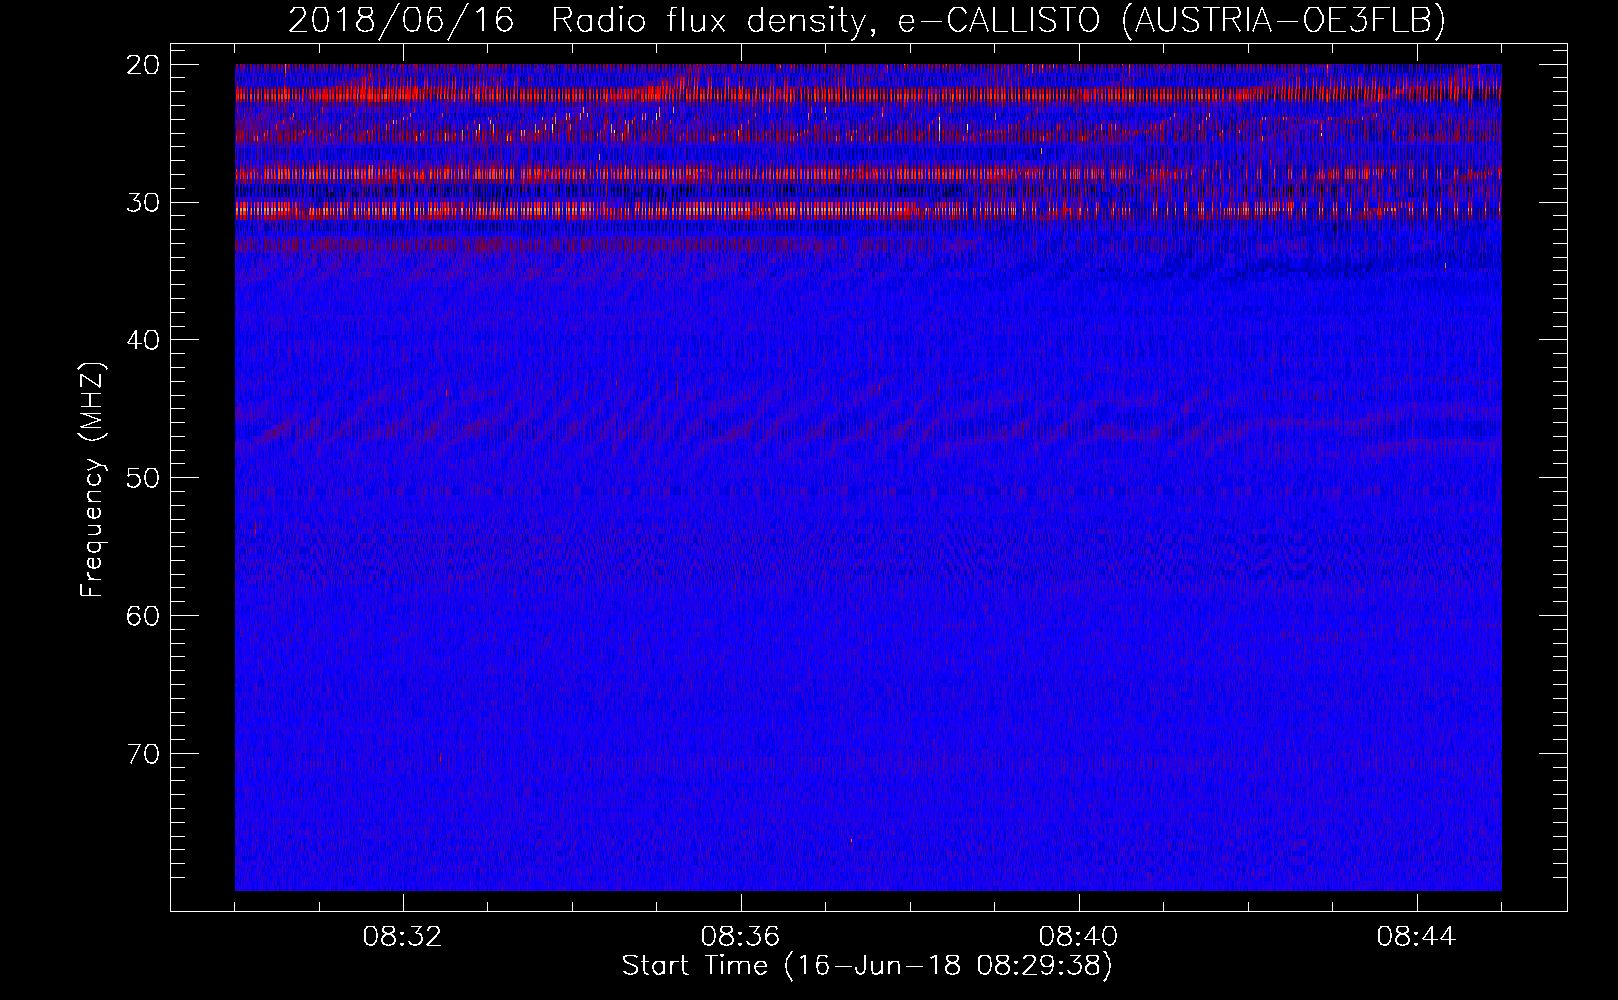Click the 70 frequency tick label
This screenshot has width=1618, height=1000.
point(144,753)
